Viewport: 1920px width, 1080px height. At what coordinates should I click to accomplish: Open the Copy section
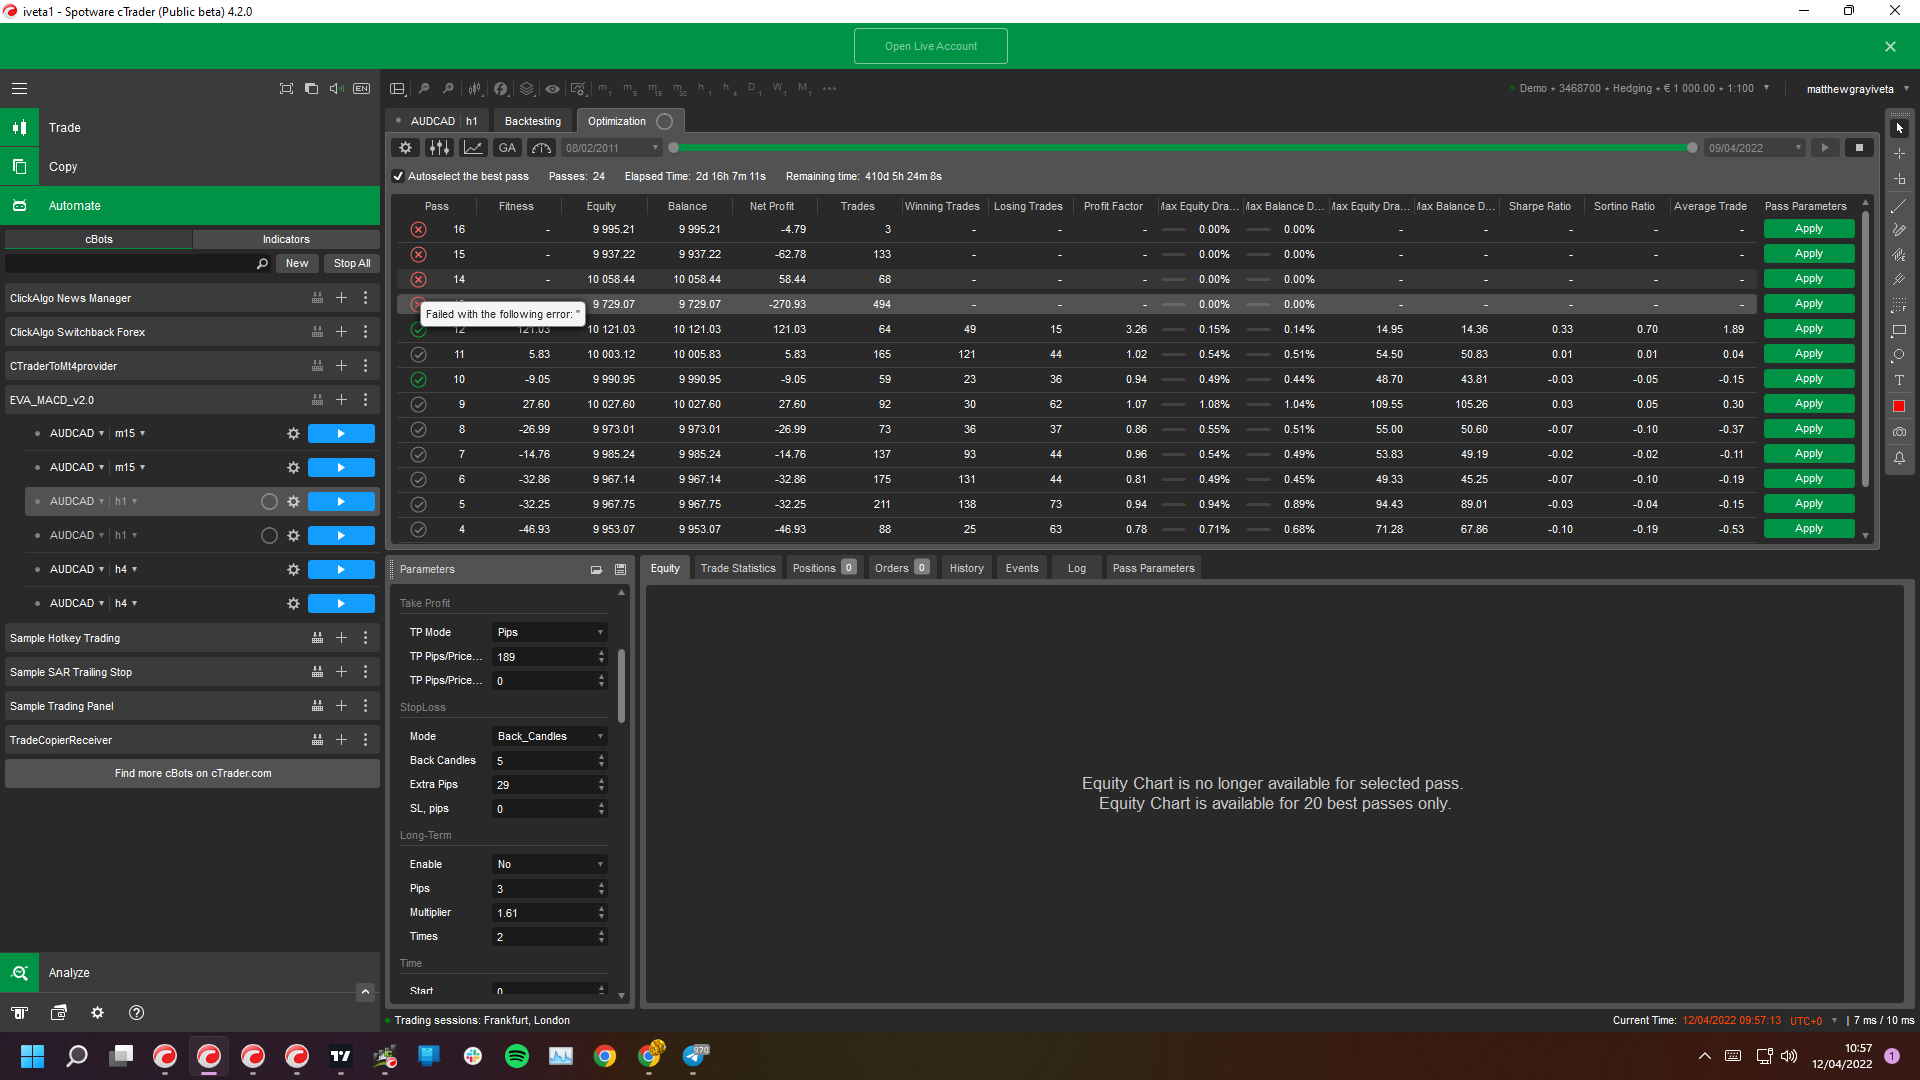(x=190, y=167)
